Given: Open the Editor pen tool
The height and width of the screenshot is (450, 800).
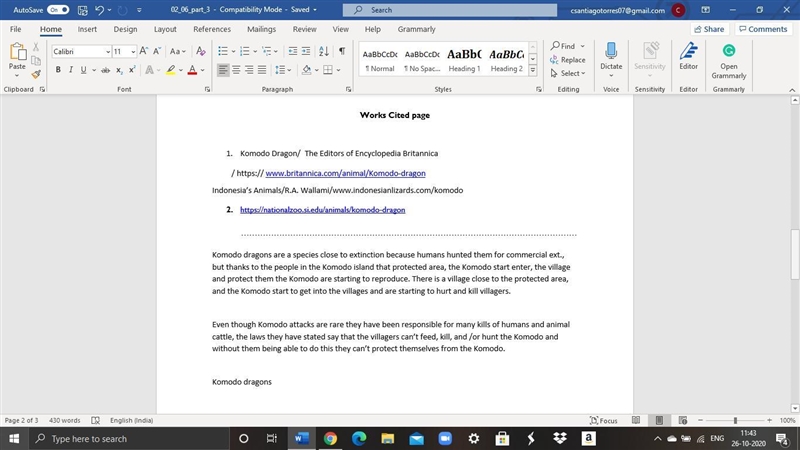Looking at the screenshot, I should (x=688, y=56).
